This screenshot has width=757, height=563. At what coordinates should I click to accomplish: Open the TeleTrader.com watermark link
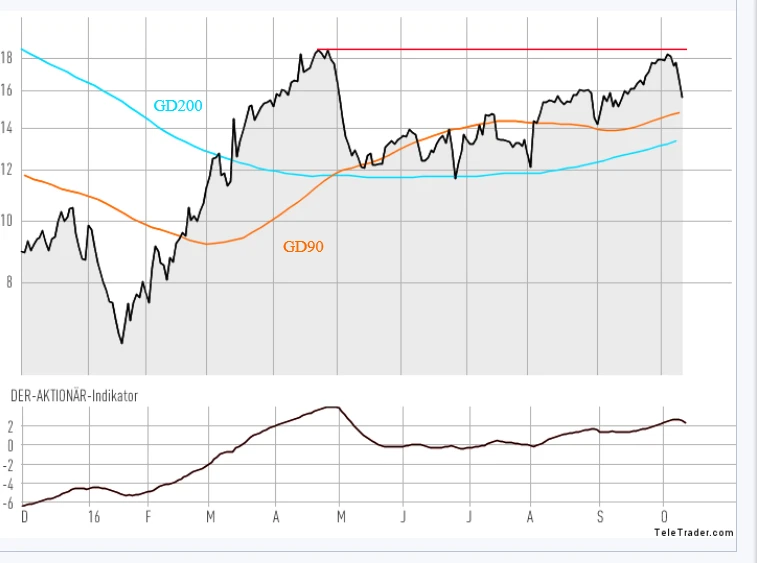694,533
